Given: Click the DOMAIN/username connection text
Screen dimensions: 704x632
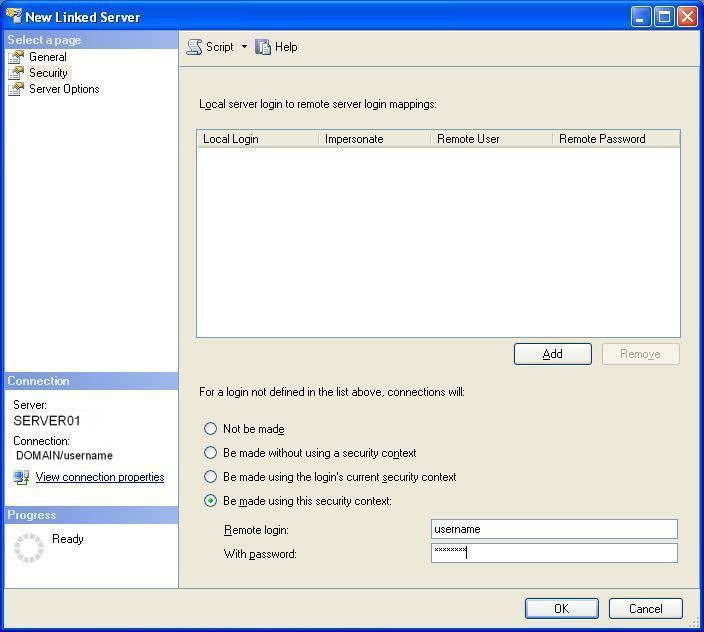Looking at the screenshot, I should (64, 456).
